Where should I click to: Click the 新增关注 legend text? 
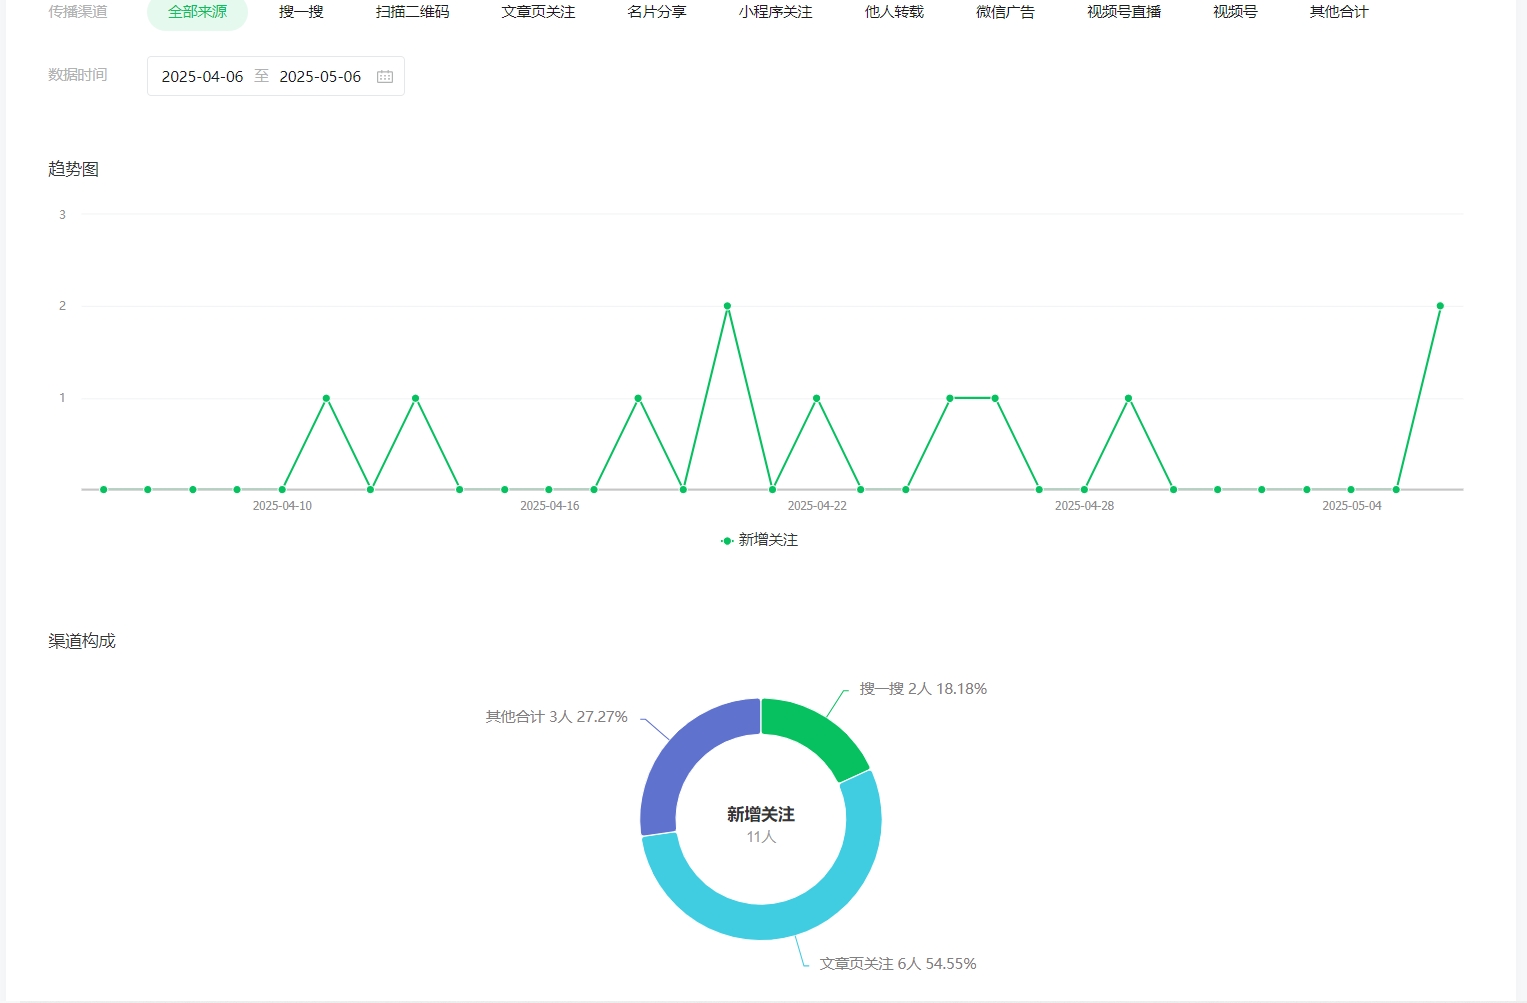point(768,540)
